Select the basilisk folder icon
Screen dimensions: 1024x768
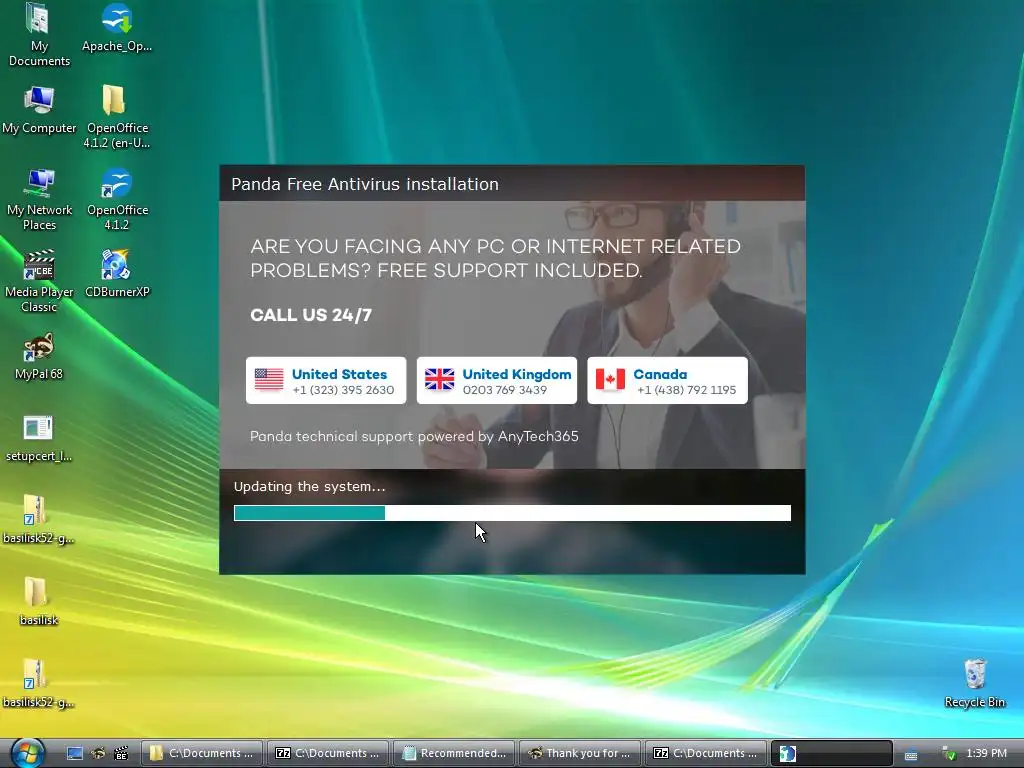point(39,601)
